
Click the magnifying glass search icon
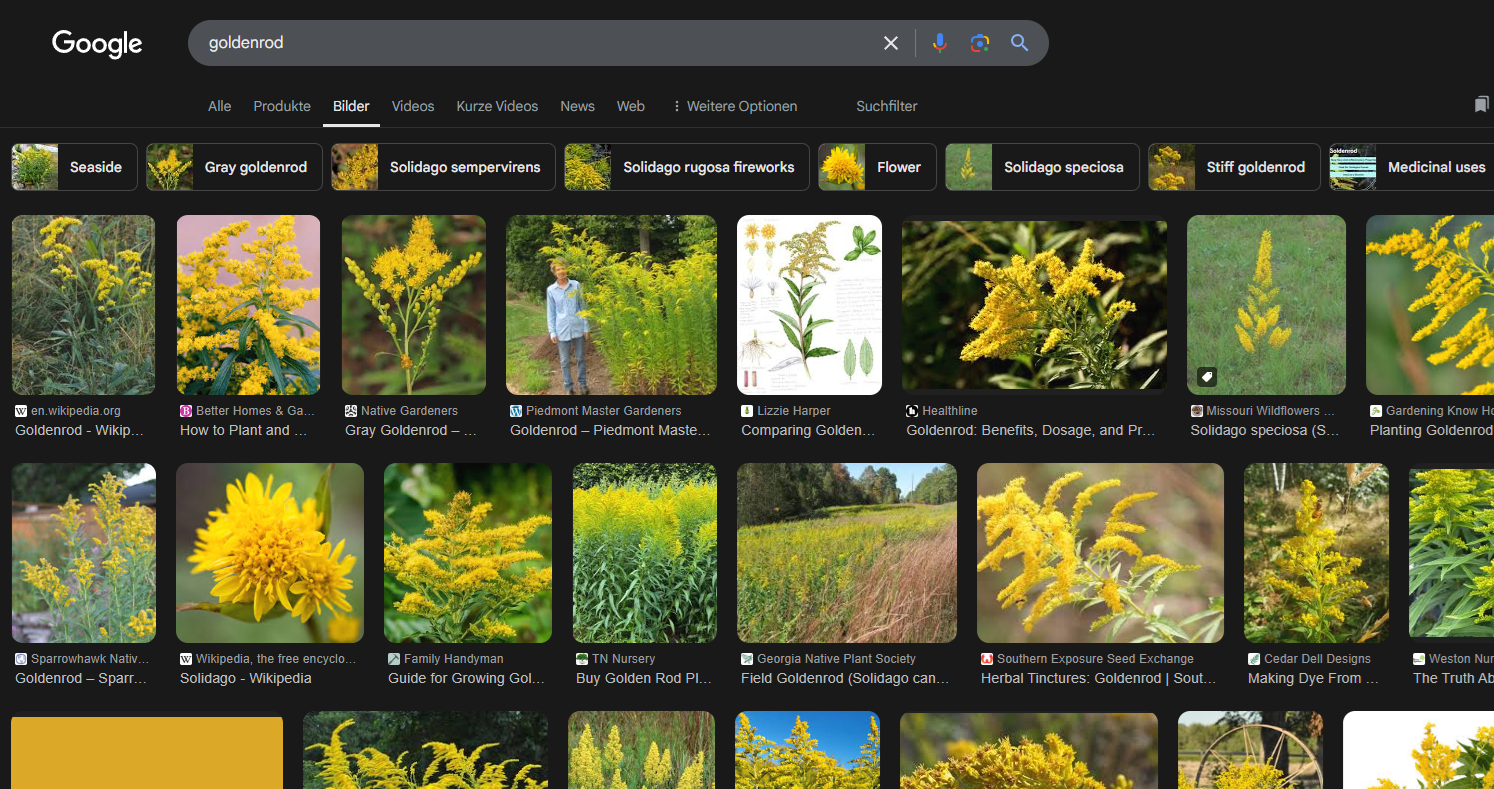(x=1019, y=43)
